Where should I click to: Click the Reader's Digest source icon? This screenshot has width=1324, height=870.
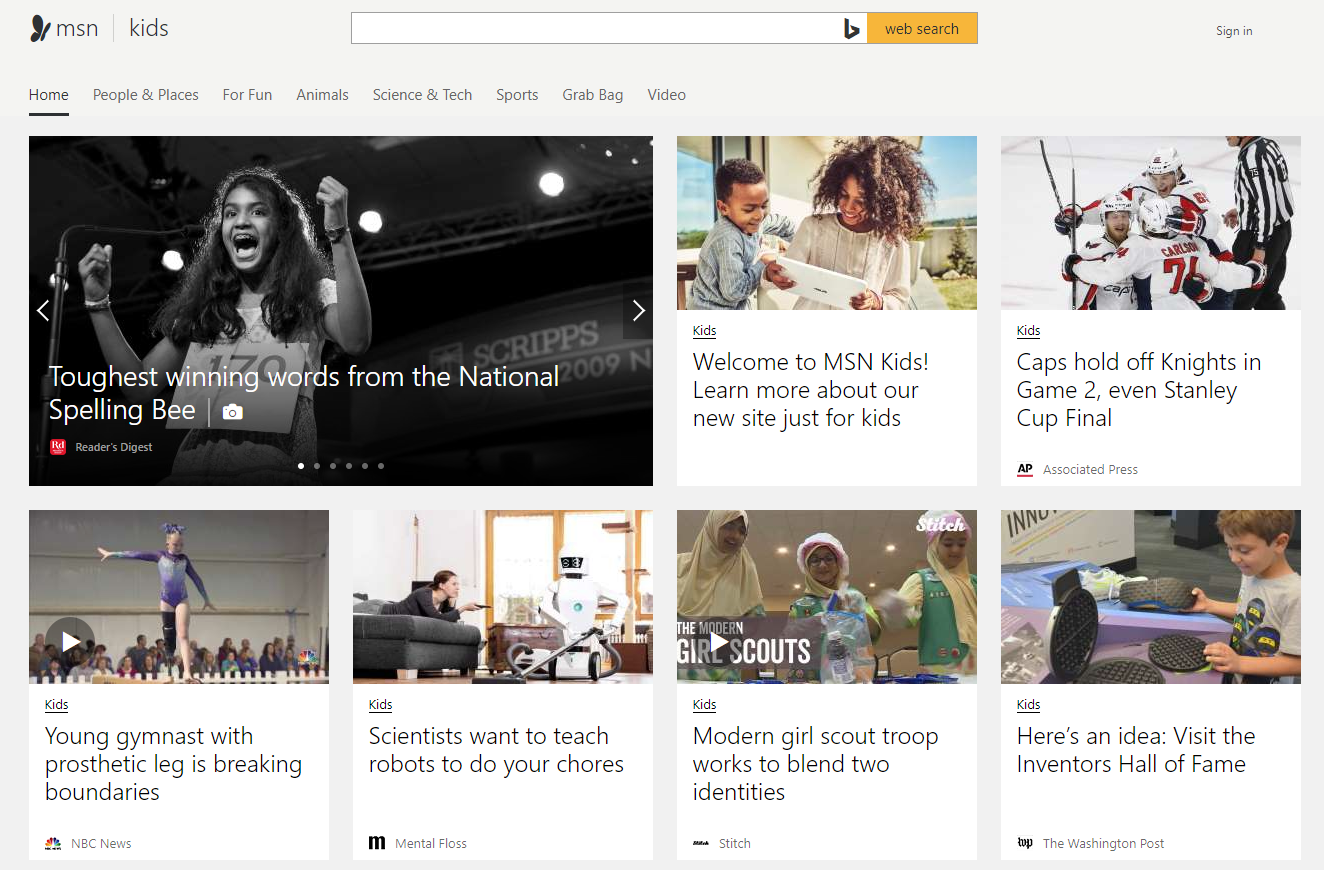[58, 447]
